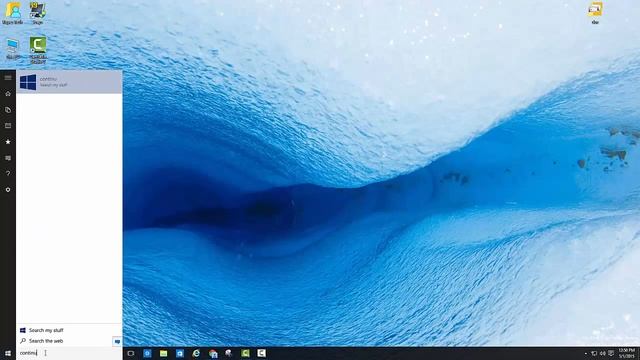This screenshot has height=360, width=640.
Task: Open the taskbar app left of green Camtasia icon
Action: pyautogui.click(x=229, y=353)
